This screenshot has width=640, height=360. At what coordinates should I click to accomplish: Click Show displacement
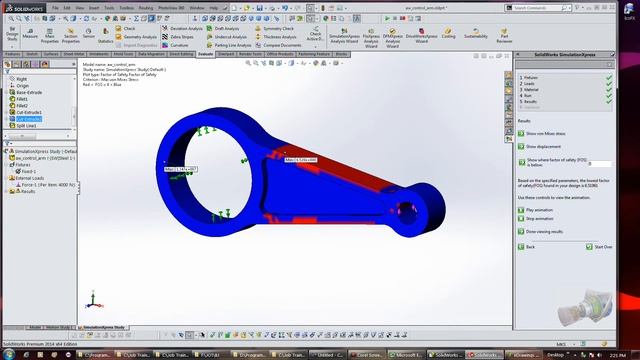pyautogui.click(x=540, y=147)
